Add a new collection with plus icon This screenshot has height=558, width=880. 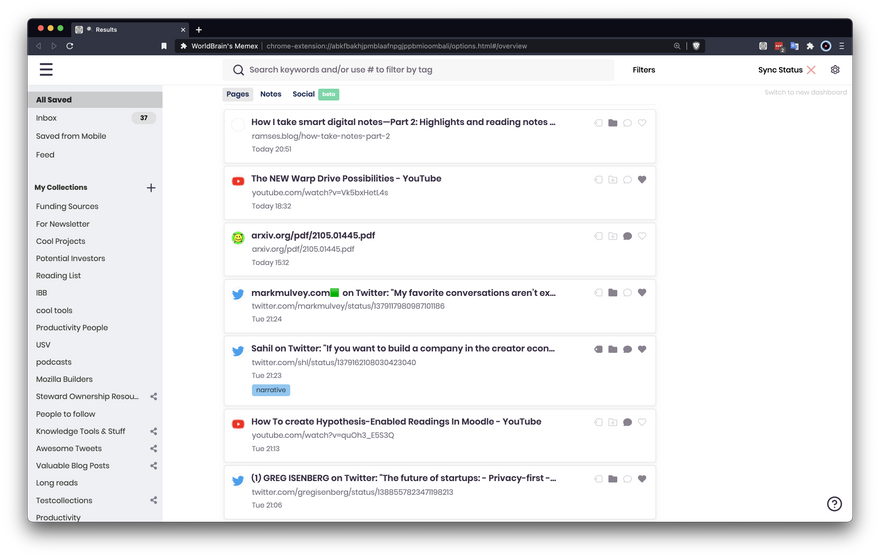pos(151,188)
